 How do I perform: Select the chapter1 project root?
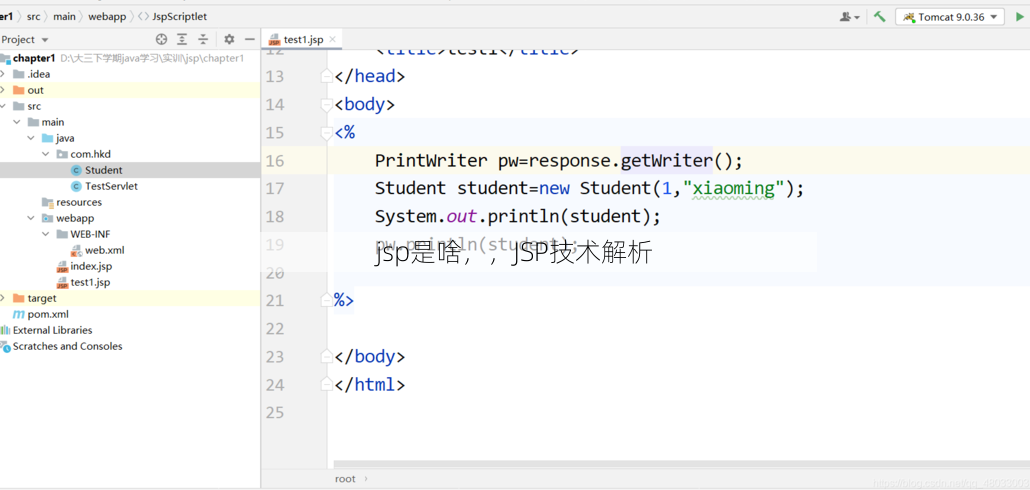(x=33, y=58)
